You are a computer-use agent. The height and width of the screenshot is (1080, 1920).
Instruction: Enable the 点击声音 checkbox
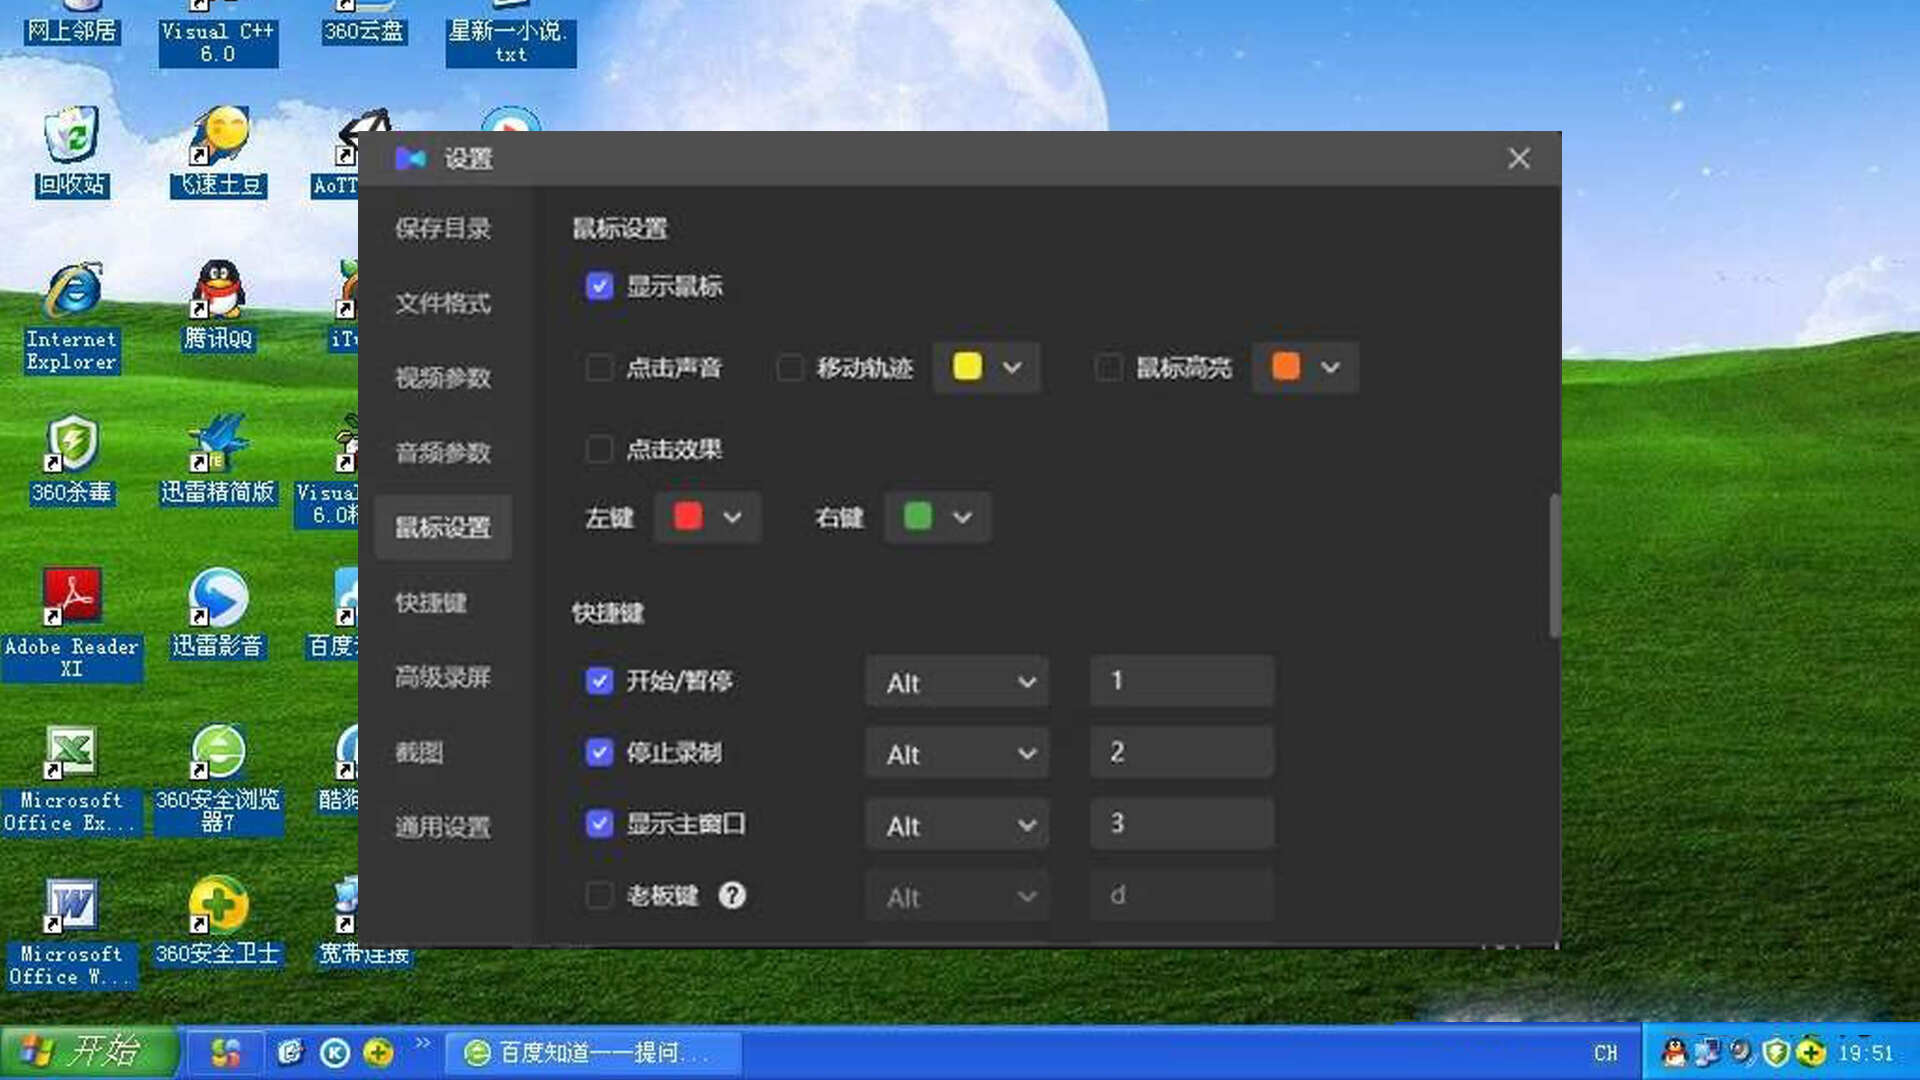coord(599,368)
